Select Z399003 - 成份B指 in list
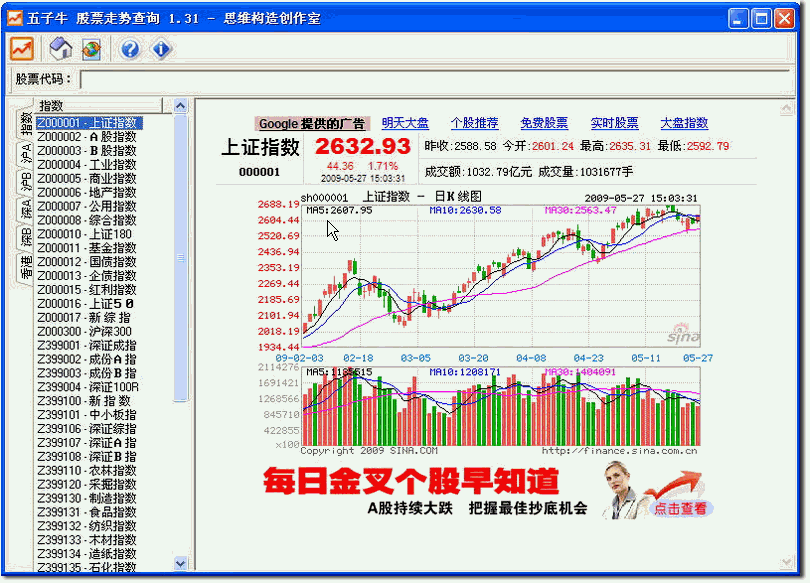 point(87,374)
